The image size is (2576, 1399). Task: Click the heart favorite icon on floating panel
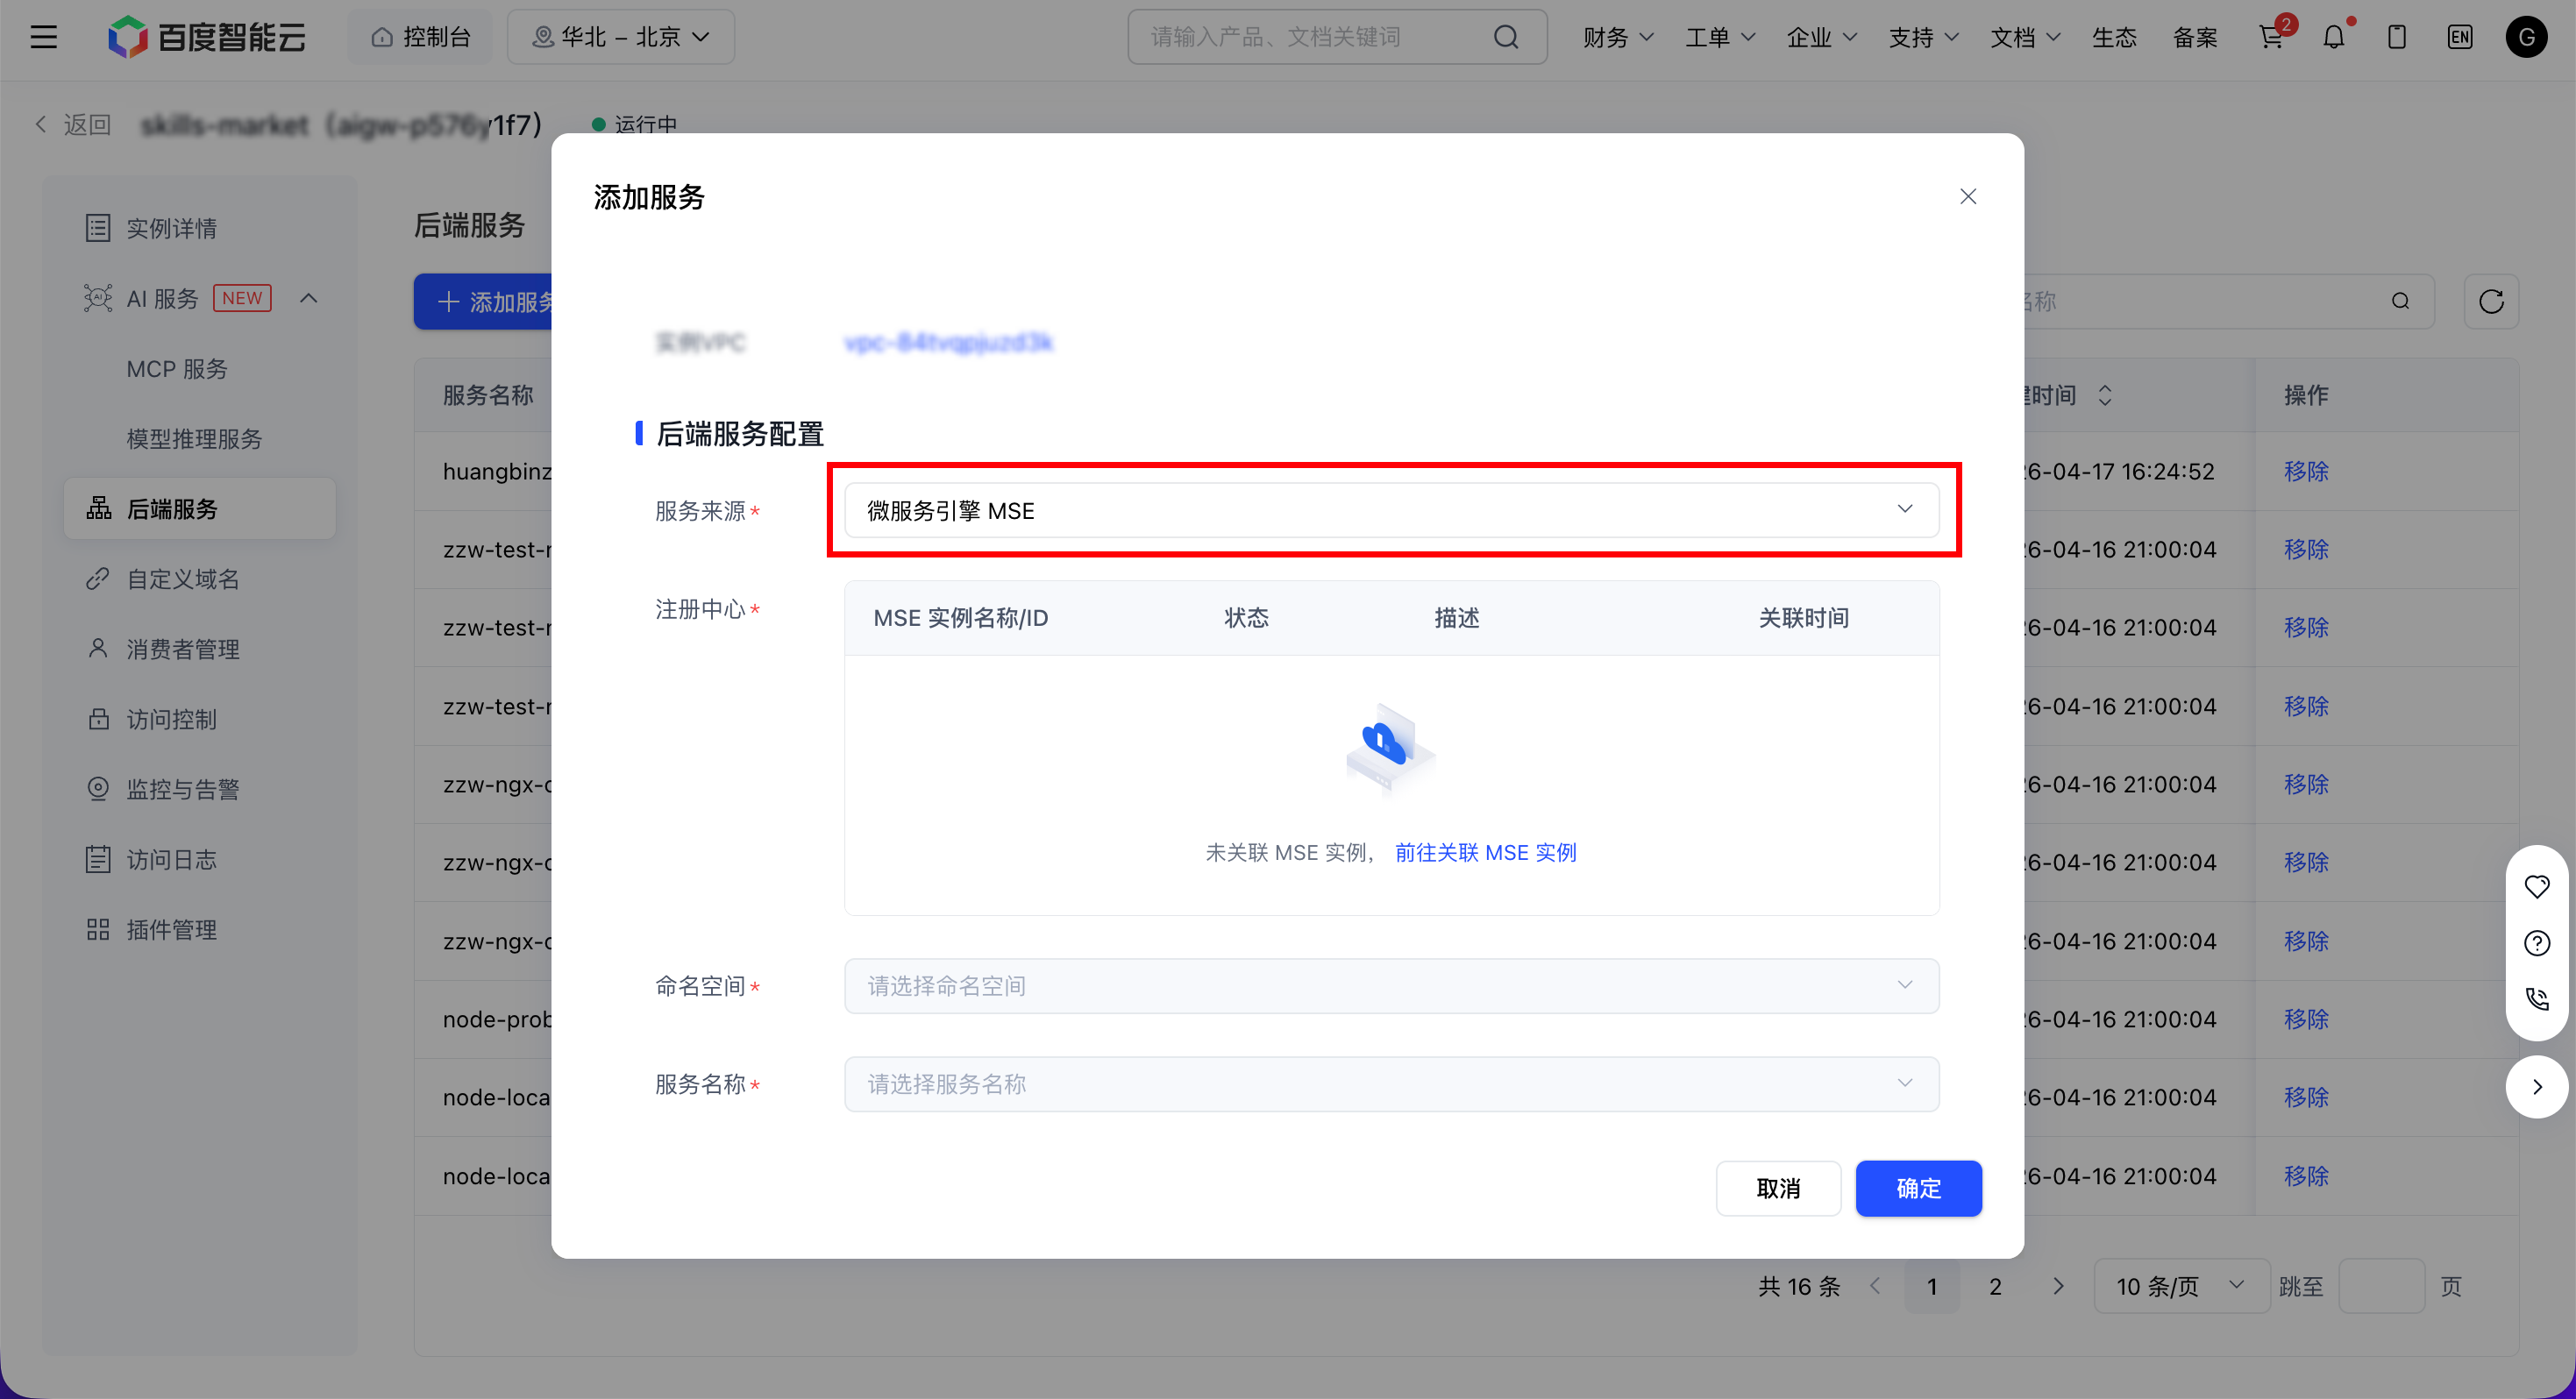pos(2537,886)
